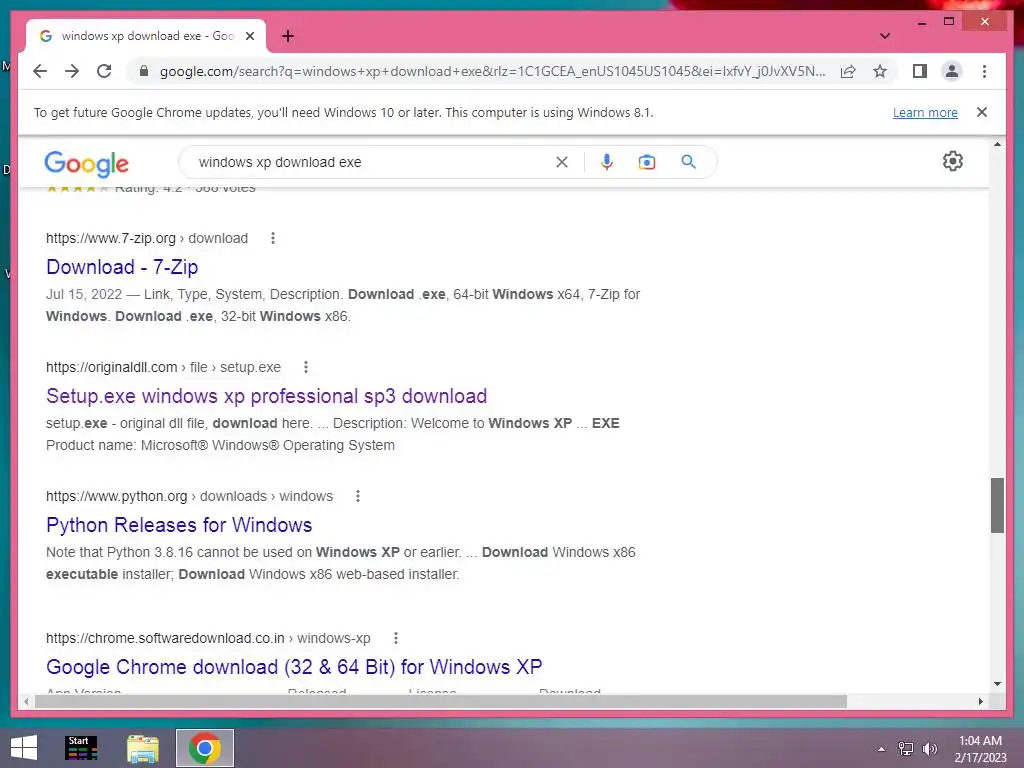Screen dimensions: 1024x768
Task: Click the https://originaldll.com › file › setup.exe URL text
Action: click(163, 367)
